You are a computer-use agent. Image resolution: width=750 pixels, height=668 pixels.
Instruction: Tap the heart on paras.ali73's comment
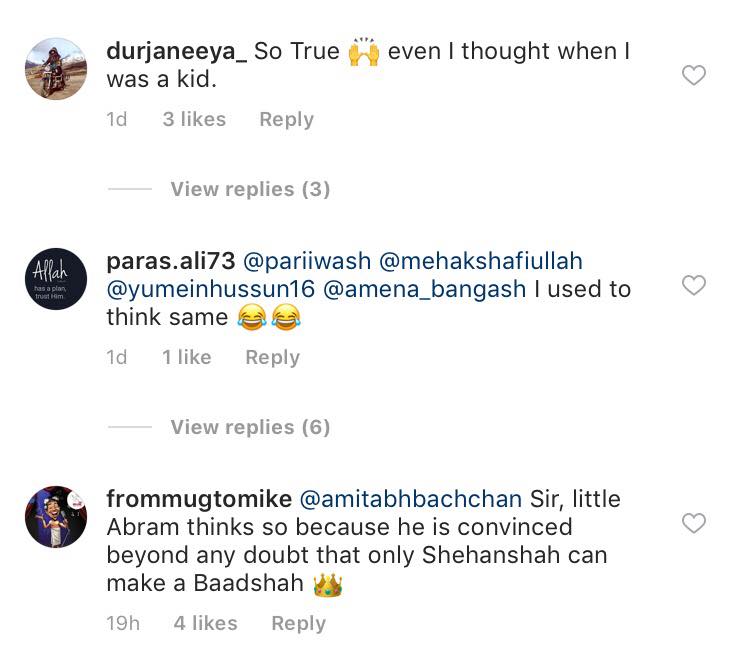point(693,286)
